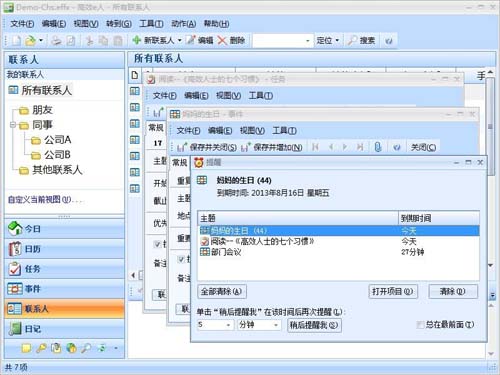
Task: Select 公司A folder in tree
Action: point(51,140)
